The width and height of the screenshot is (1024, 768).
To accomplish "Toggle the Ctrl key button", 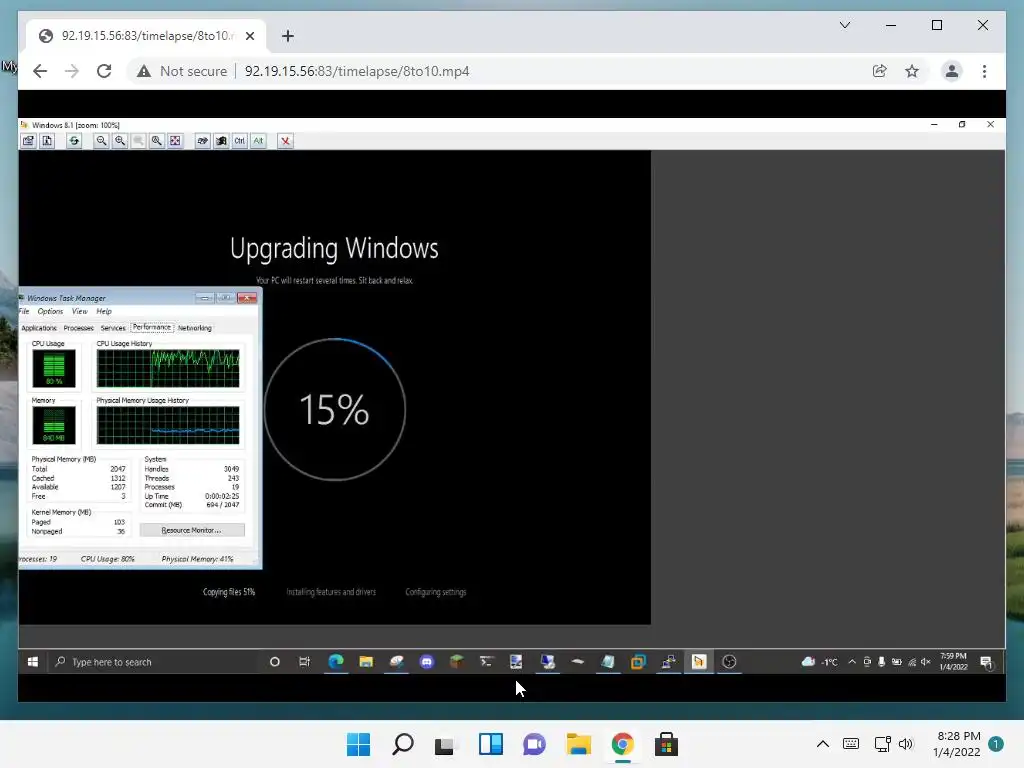I will (x=240, y=140).
